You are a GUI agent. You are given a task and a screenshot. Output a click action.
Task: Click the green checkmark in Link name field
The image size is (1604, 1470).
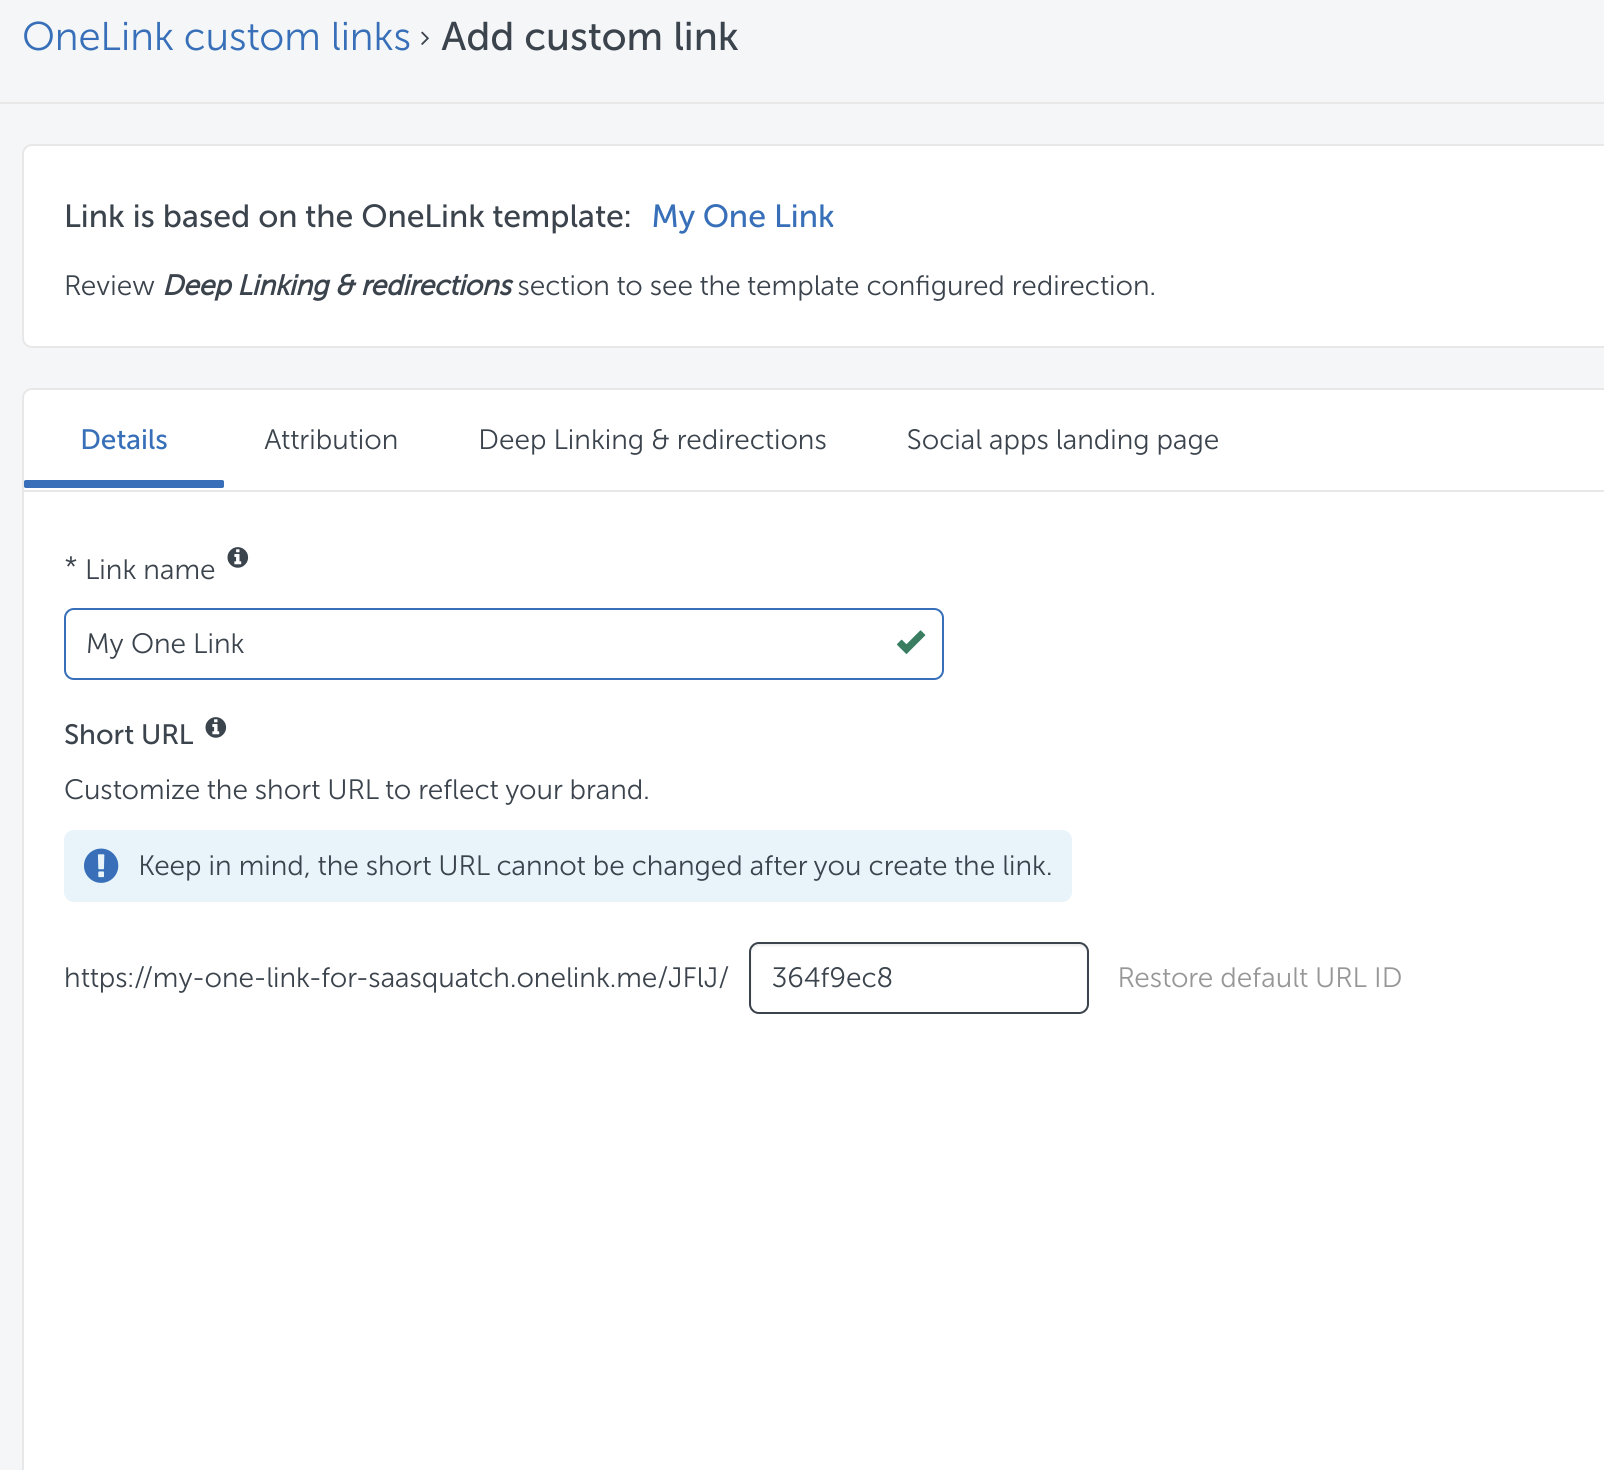910,643
